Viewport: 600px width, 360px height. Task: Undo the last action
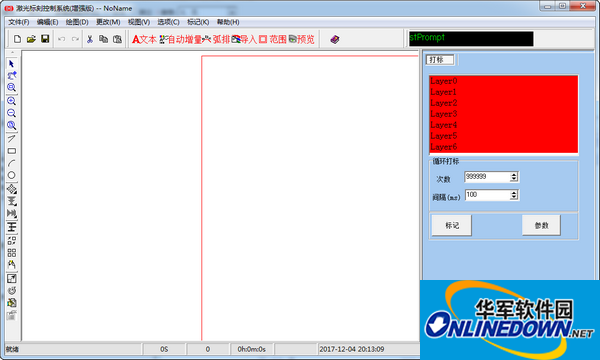tap(62, 39)
